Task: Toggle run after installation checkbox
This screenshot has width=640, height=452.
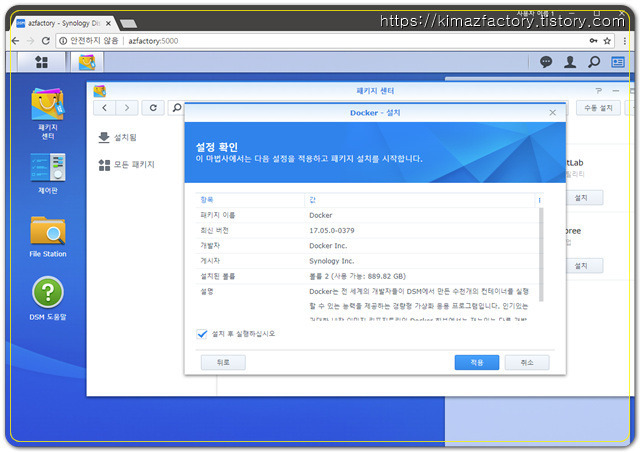Action: [202, 334]
